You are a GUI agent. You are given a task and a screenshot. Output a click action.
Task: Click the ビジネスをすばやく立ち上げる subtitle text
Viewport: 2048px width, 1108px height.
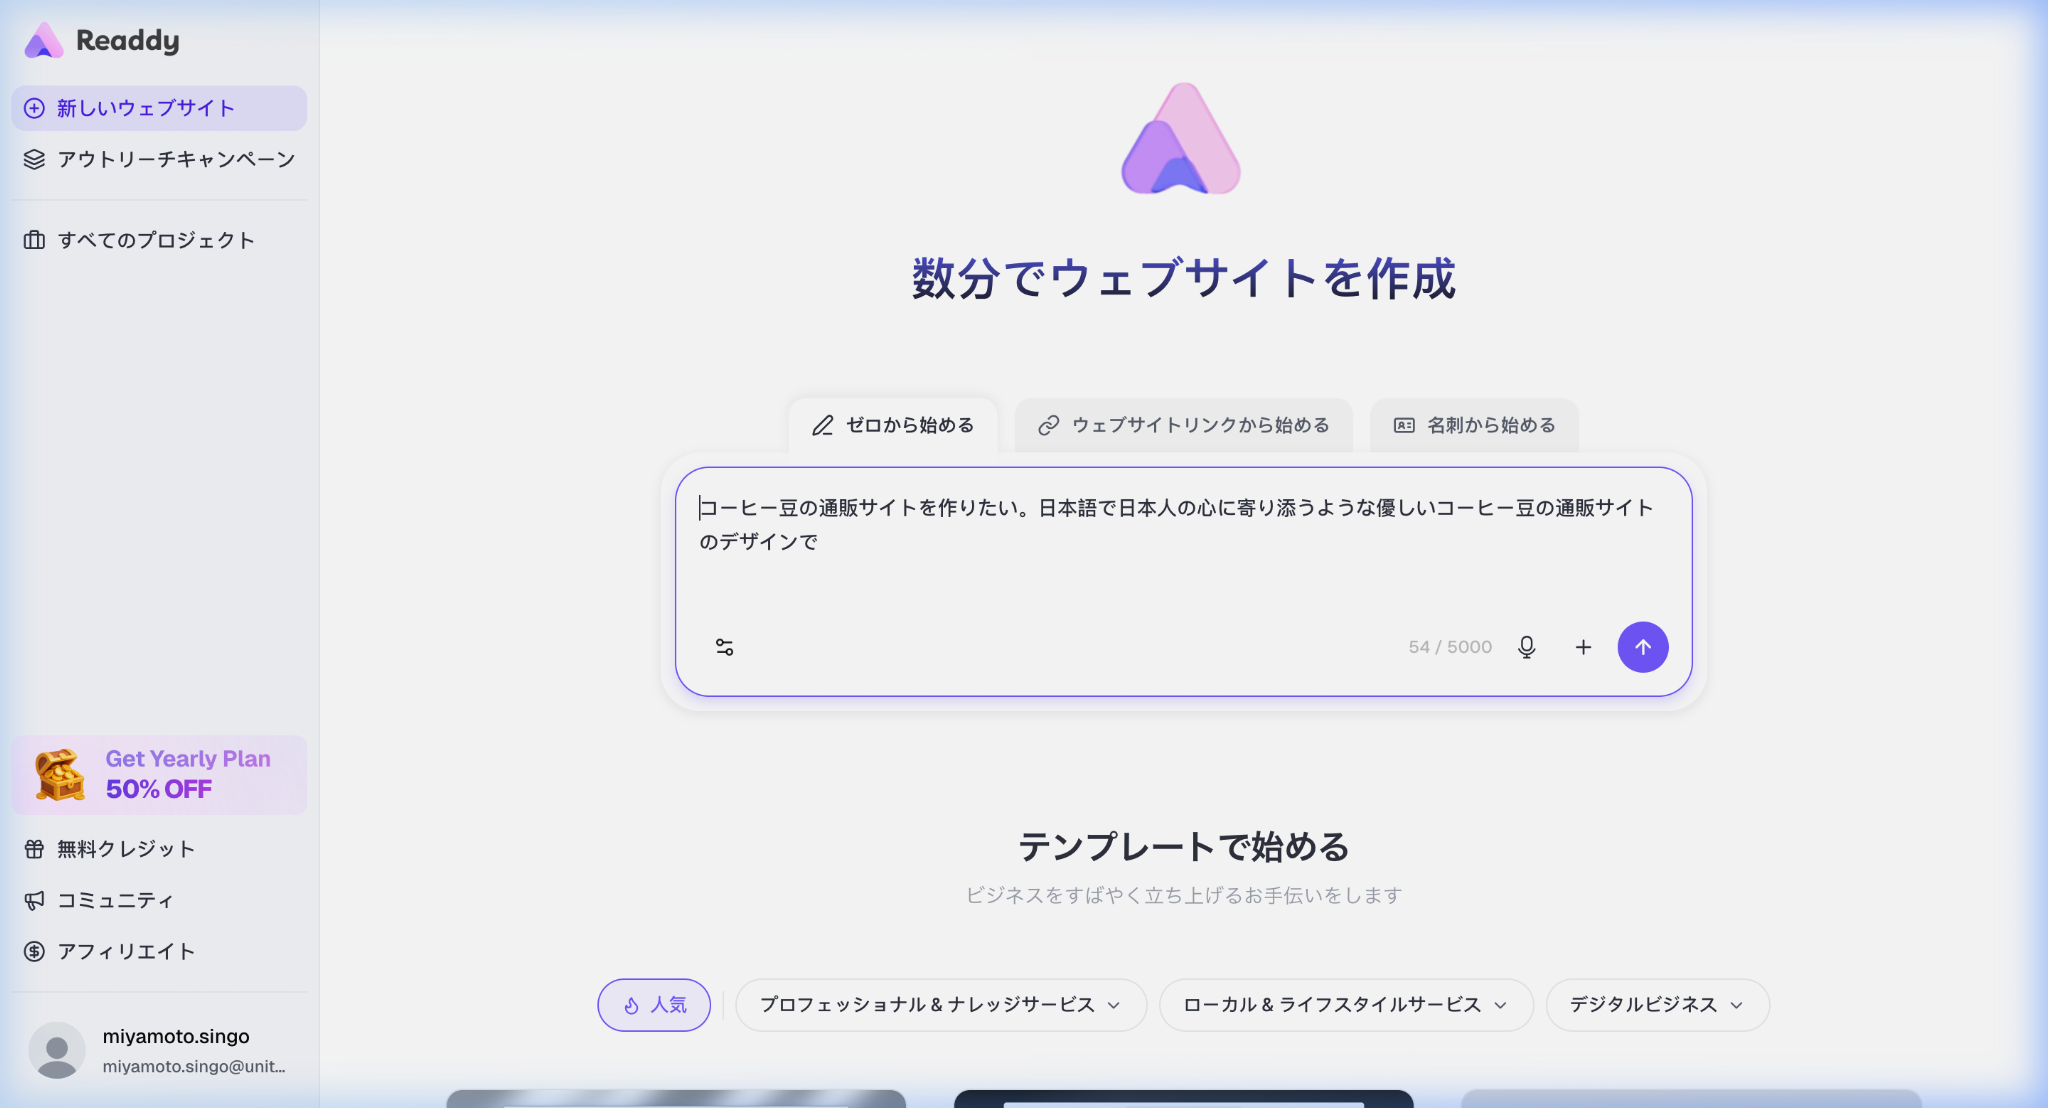point(1183,895)
